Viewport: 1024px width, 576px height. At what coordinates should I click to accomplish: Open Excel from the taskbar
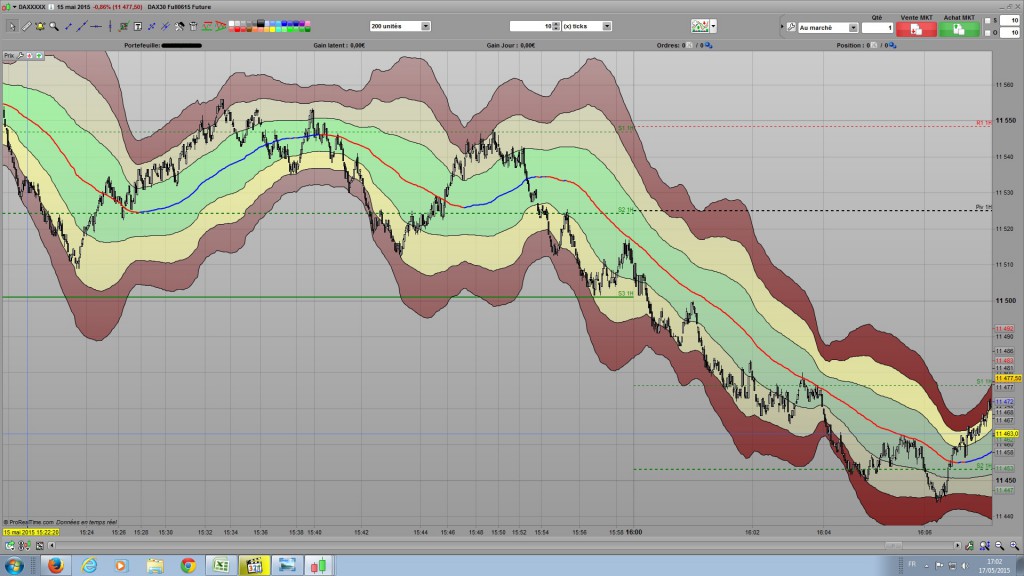tap(221, 565)
